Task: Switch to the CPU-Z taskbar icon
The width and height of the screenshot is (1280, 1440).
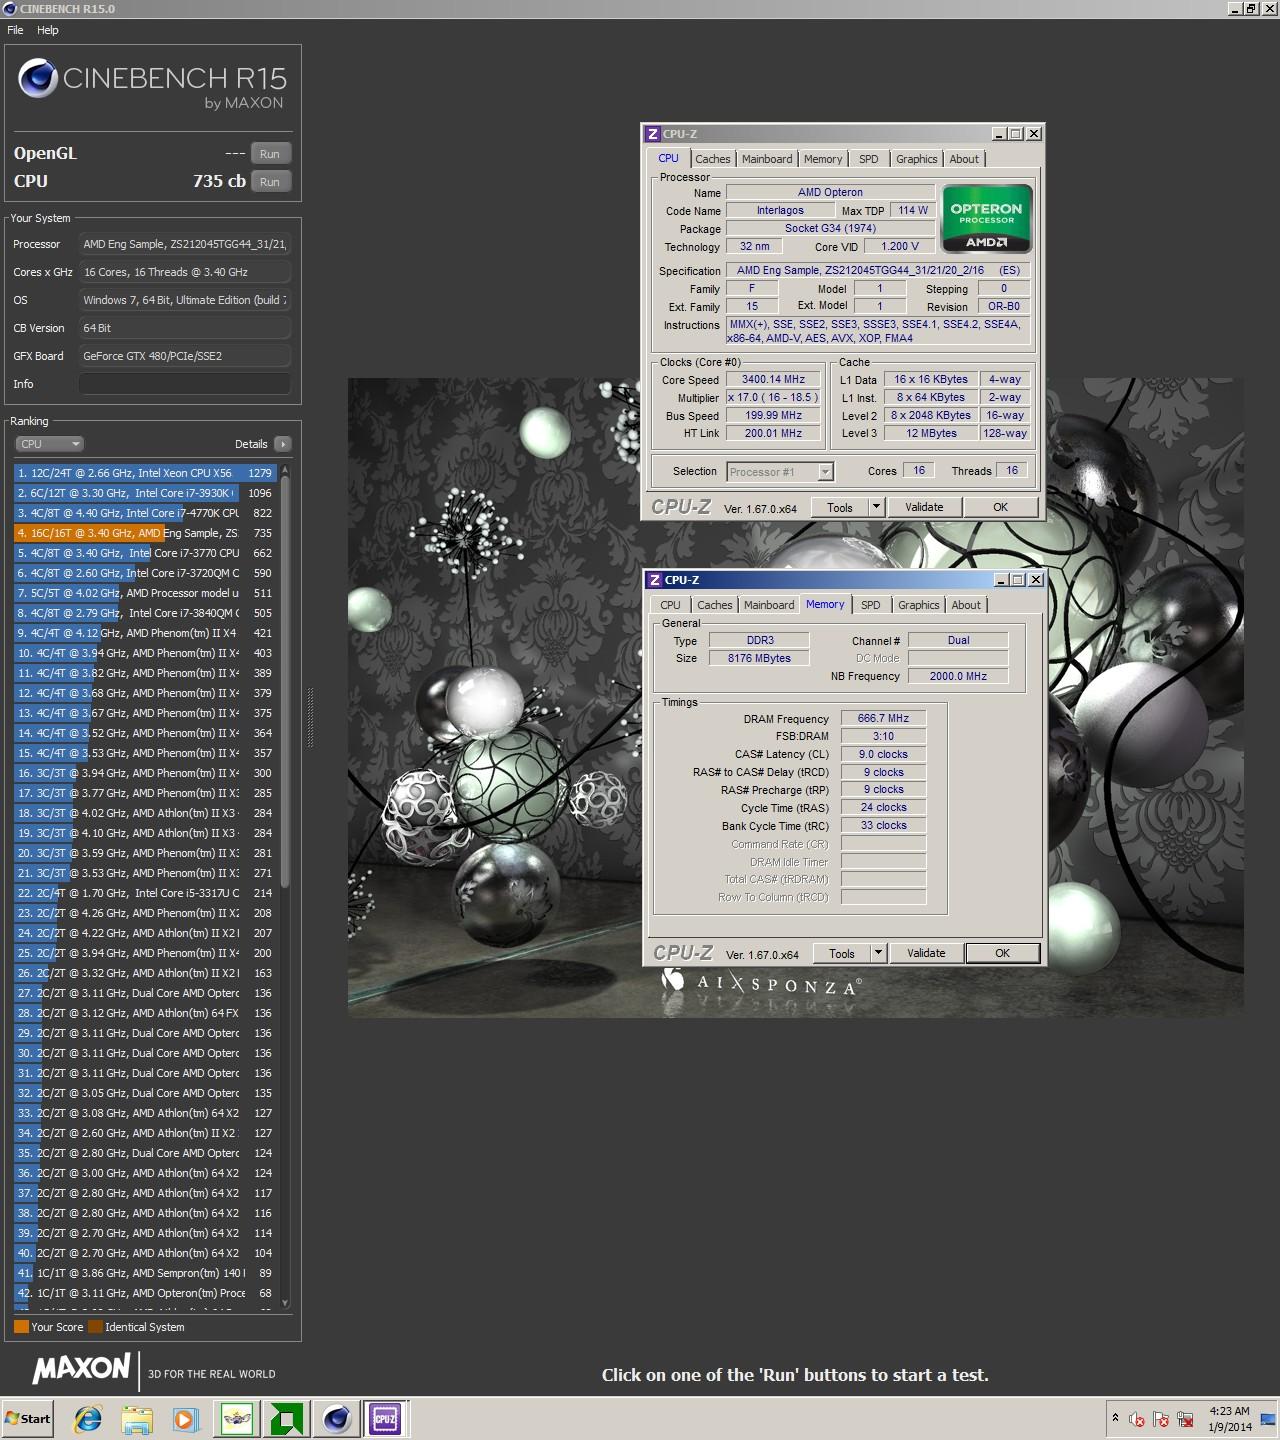Action: tap(385, 1418)
